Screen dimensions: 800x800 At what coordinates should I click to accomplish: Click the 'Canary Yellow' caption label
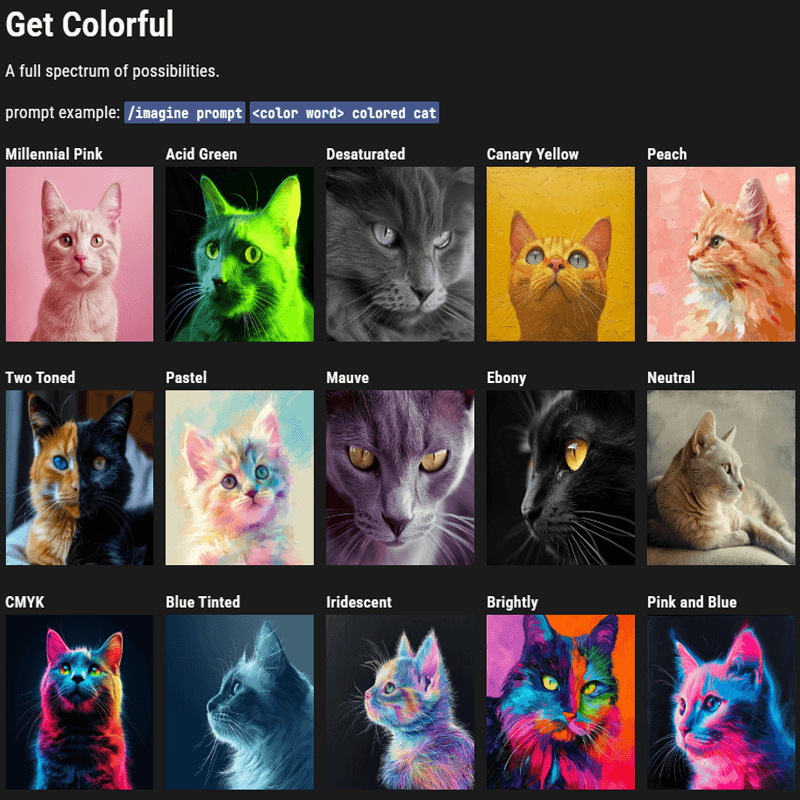(532, 154)
